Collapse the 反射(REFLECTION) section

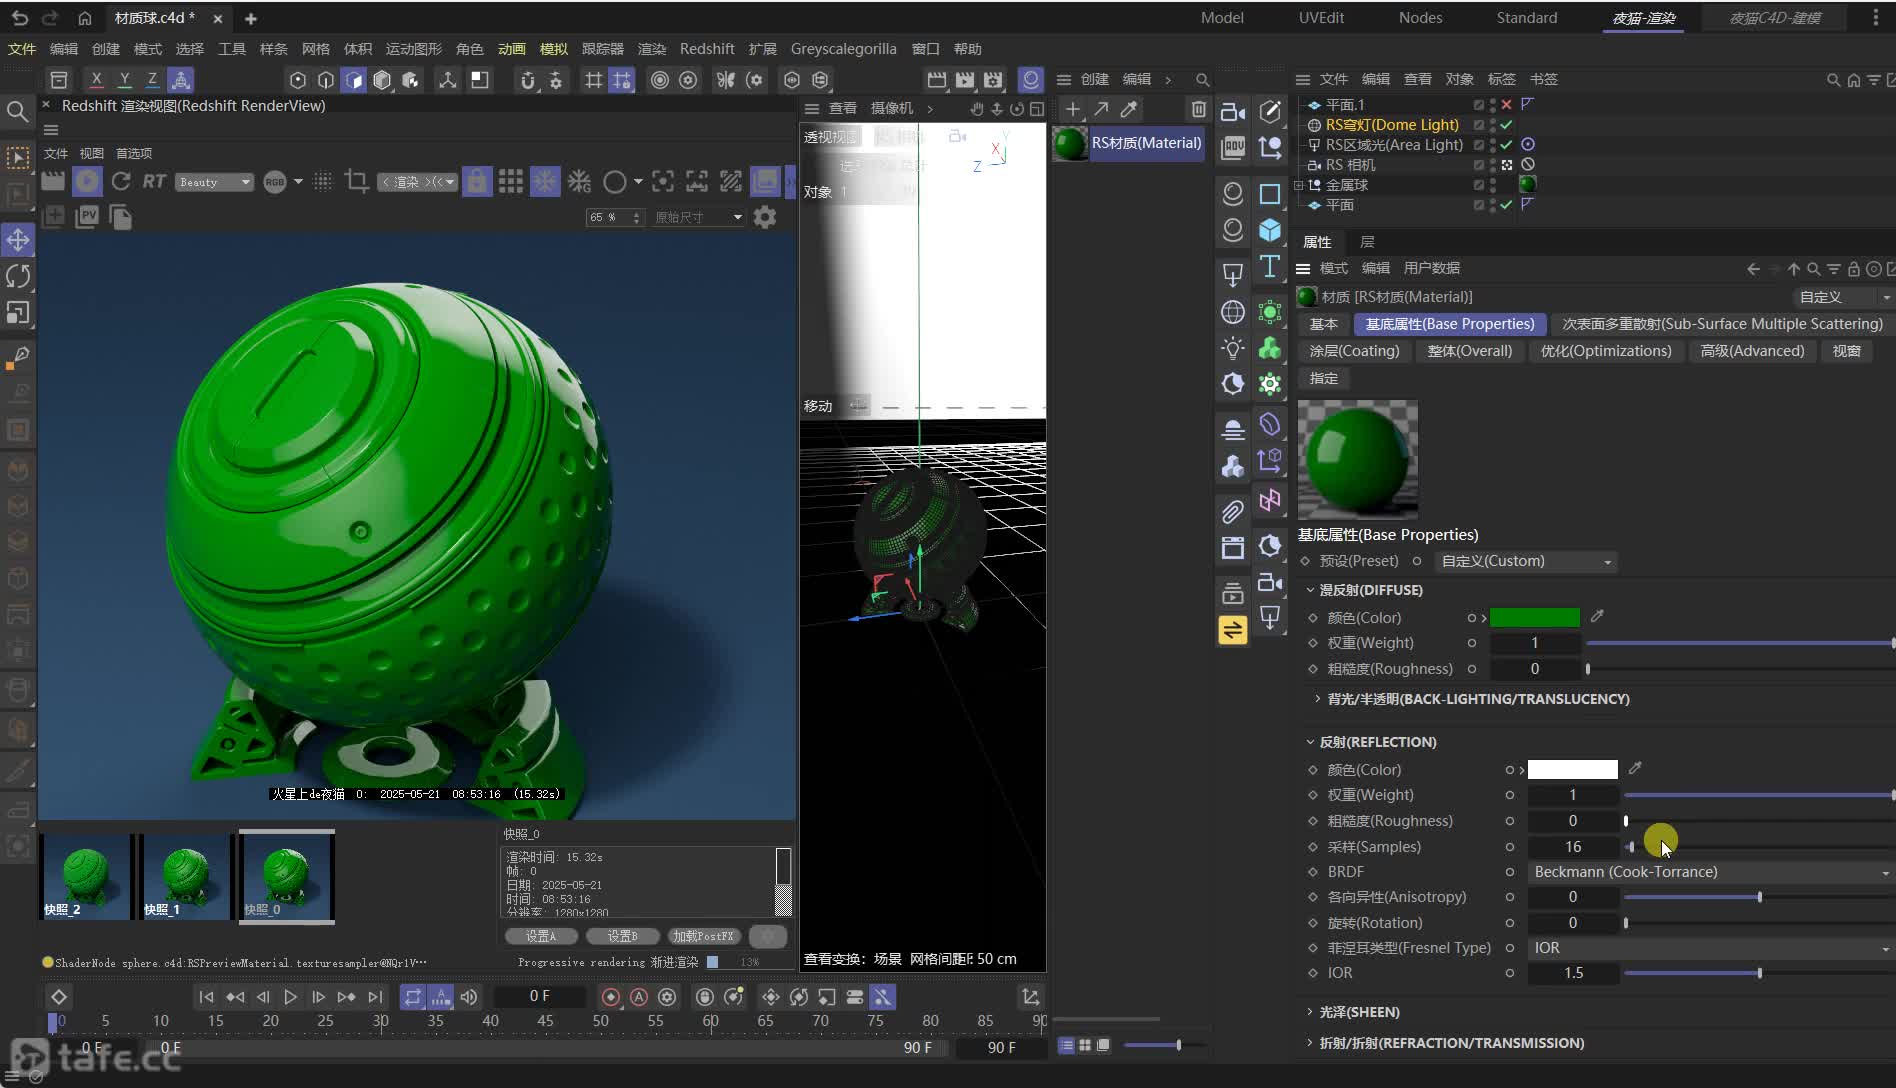pyautogui.click(x=1310, y=742)
